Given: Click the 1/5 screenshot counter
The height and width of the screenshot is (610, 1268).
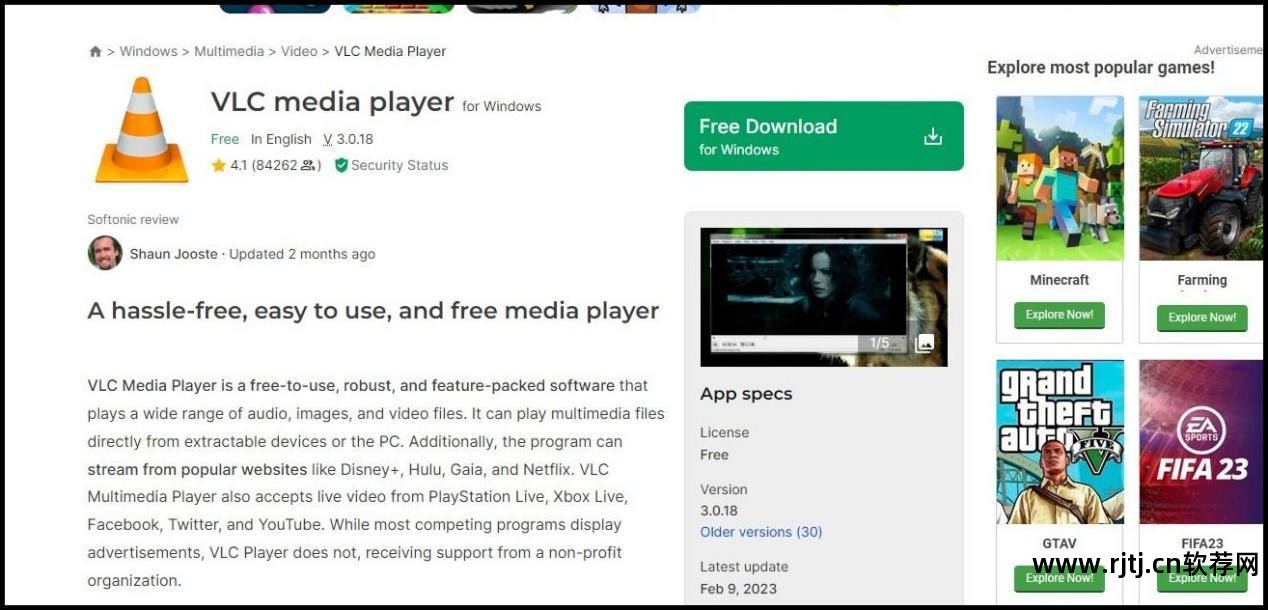Looking at the screenshot, I should tap(879, 343).
